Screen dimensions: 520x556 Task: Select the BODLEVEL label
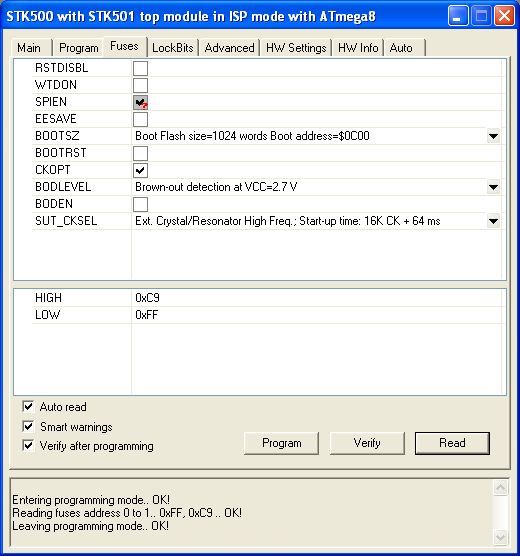coord(63,187)
